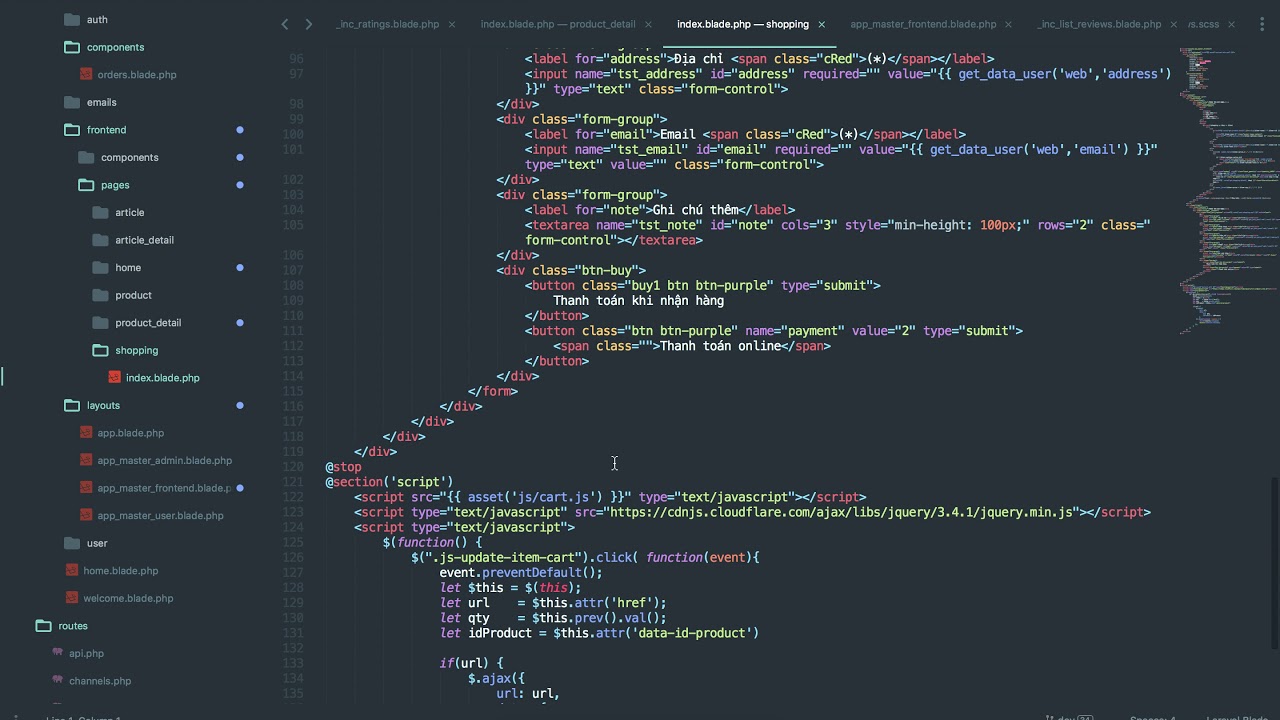The height and width of the screenshot is (720, 1280).
Task: Click the app_master_frontend file icon in sidebar
Action: [x=86, y=488]
